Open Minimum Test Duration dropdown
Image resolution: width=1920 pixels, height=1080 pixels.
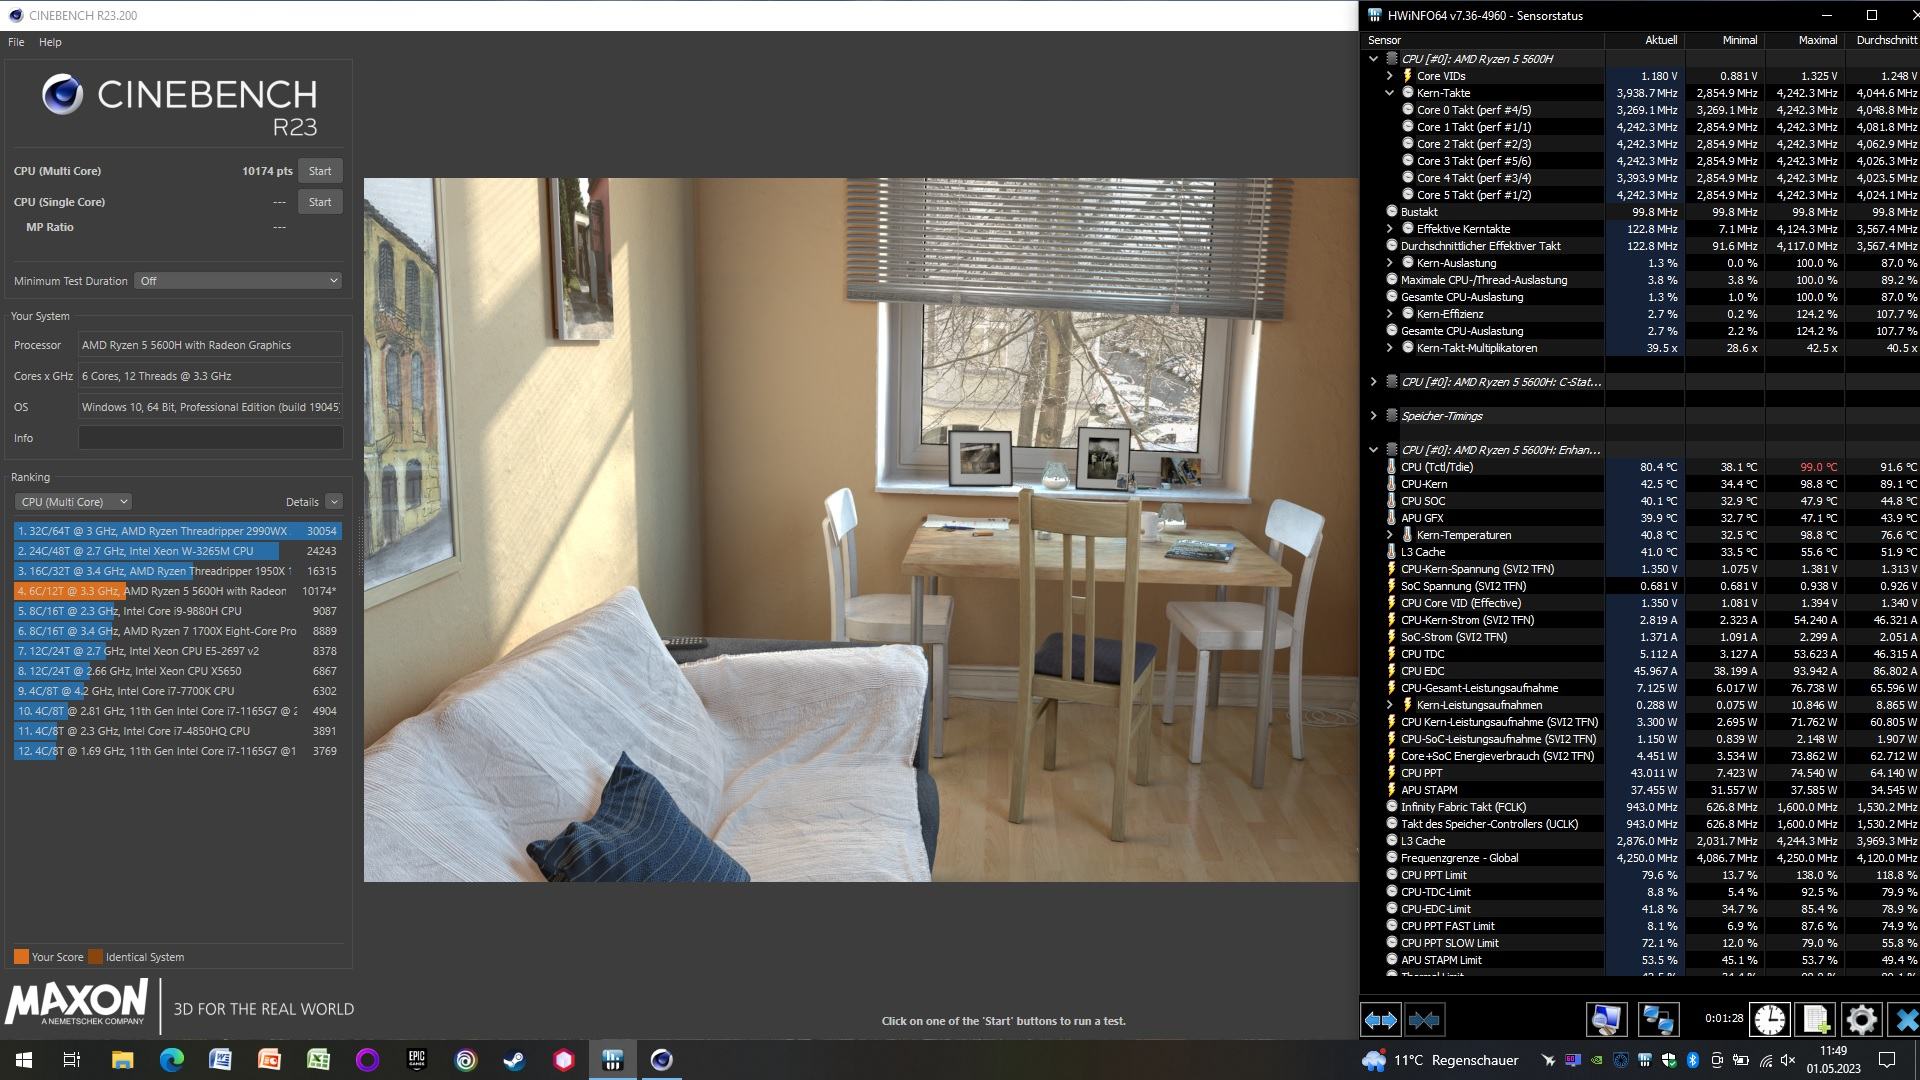239,281
